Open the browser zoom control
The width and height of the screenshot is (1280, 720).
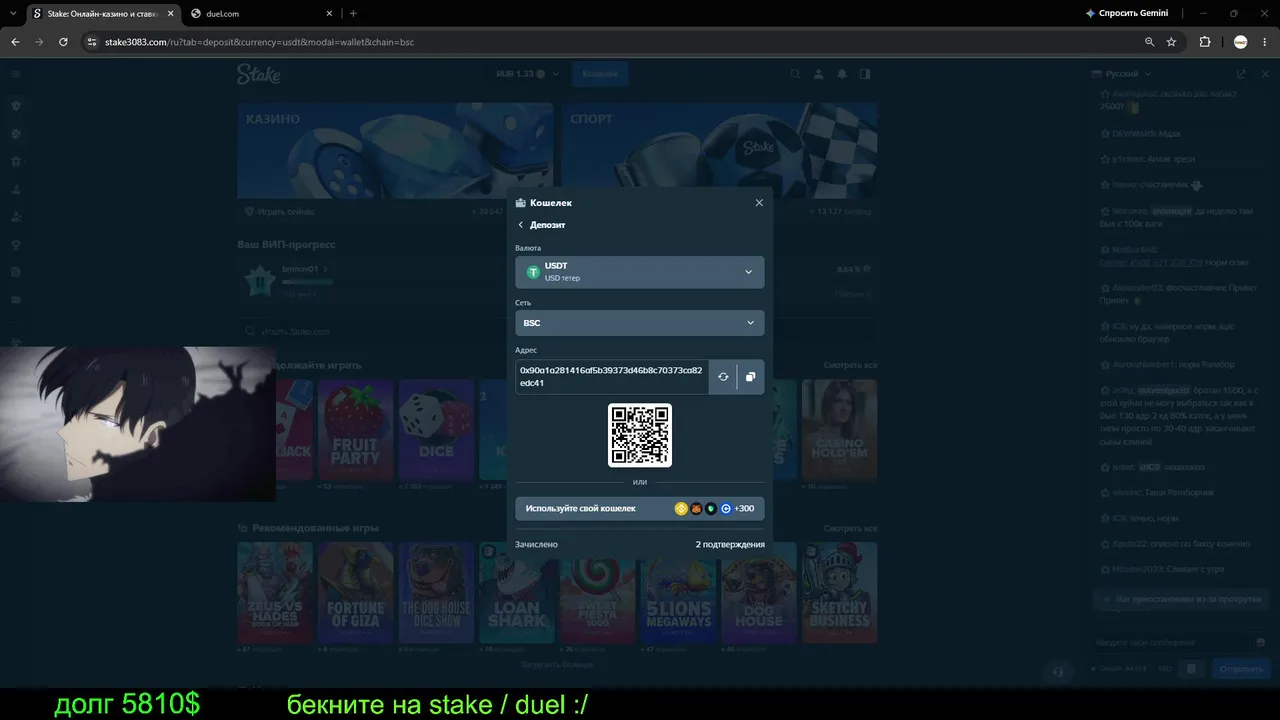click(1150, 42)
